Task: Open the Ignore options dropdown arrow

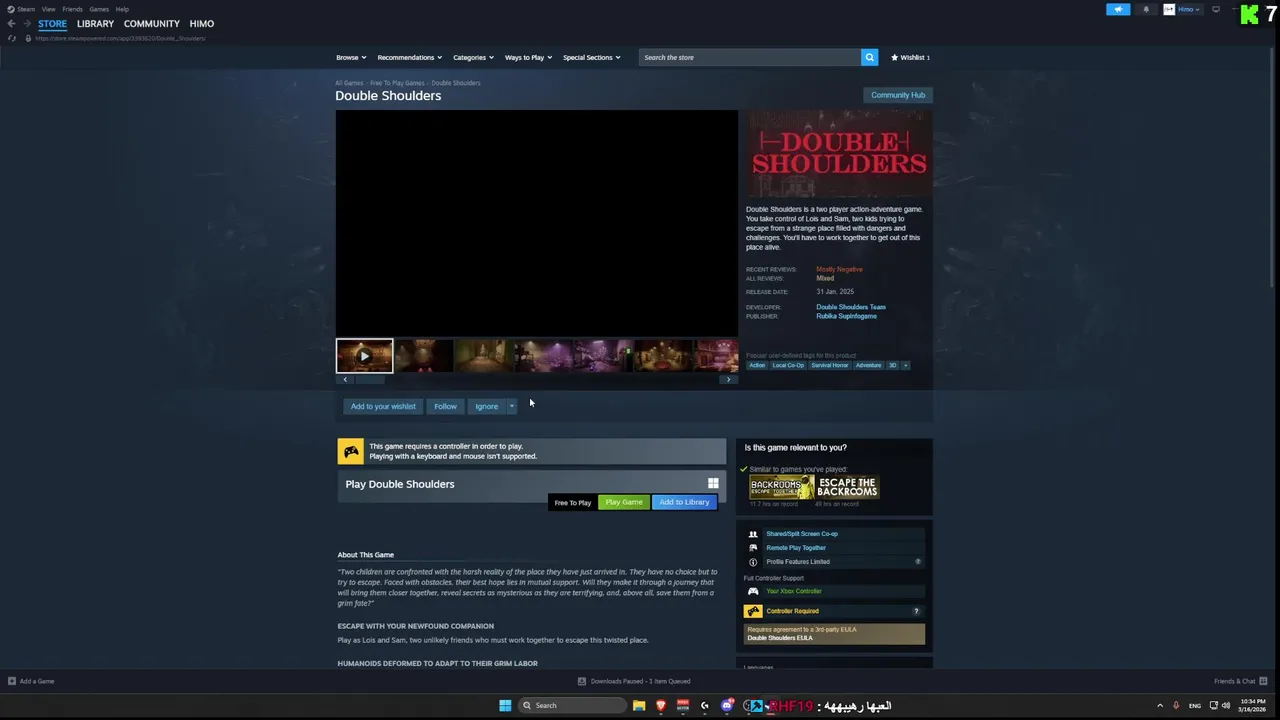Action: [x=511, y=406]
